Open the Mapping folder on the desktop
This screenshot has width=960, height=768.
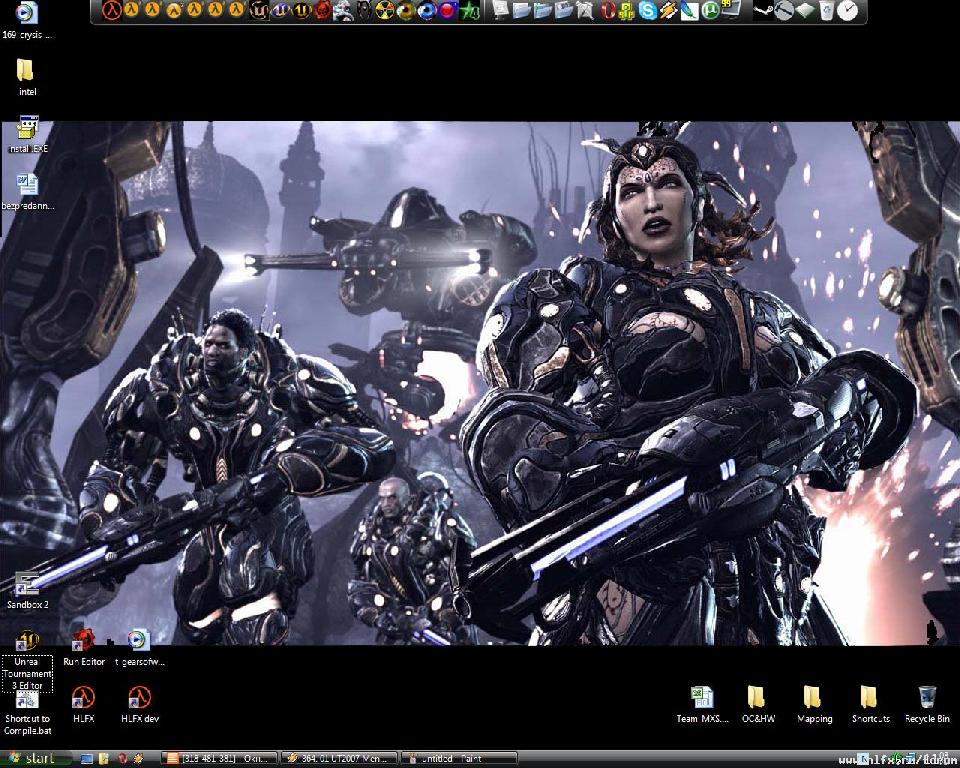[814, 704]
